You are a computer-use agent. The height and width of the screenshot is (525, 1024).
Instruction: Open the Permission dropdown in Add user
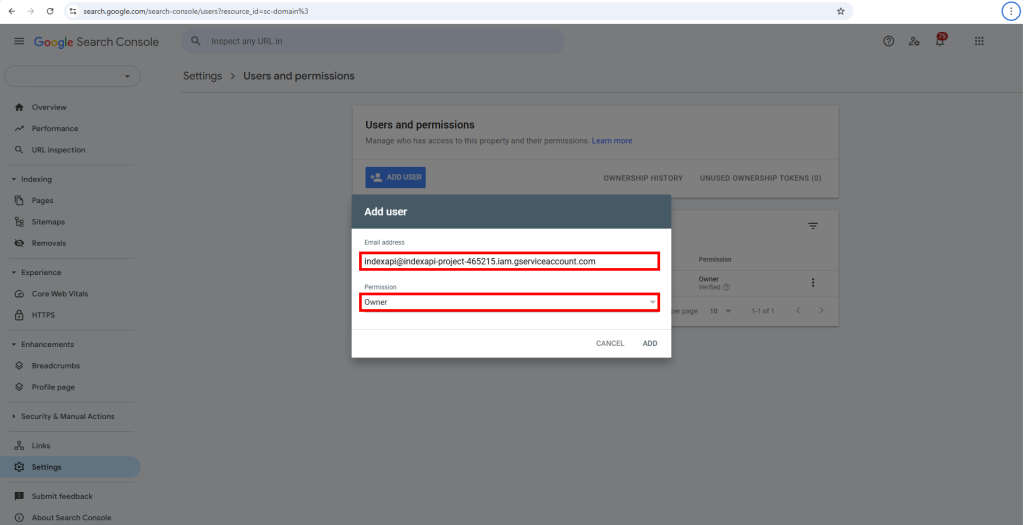(x=510, y=302)
